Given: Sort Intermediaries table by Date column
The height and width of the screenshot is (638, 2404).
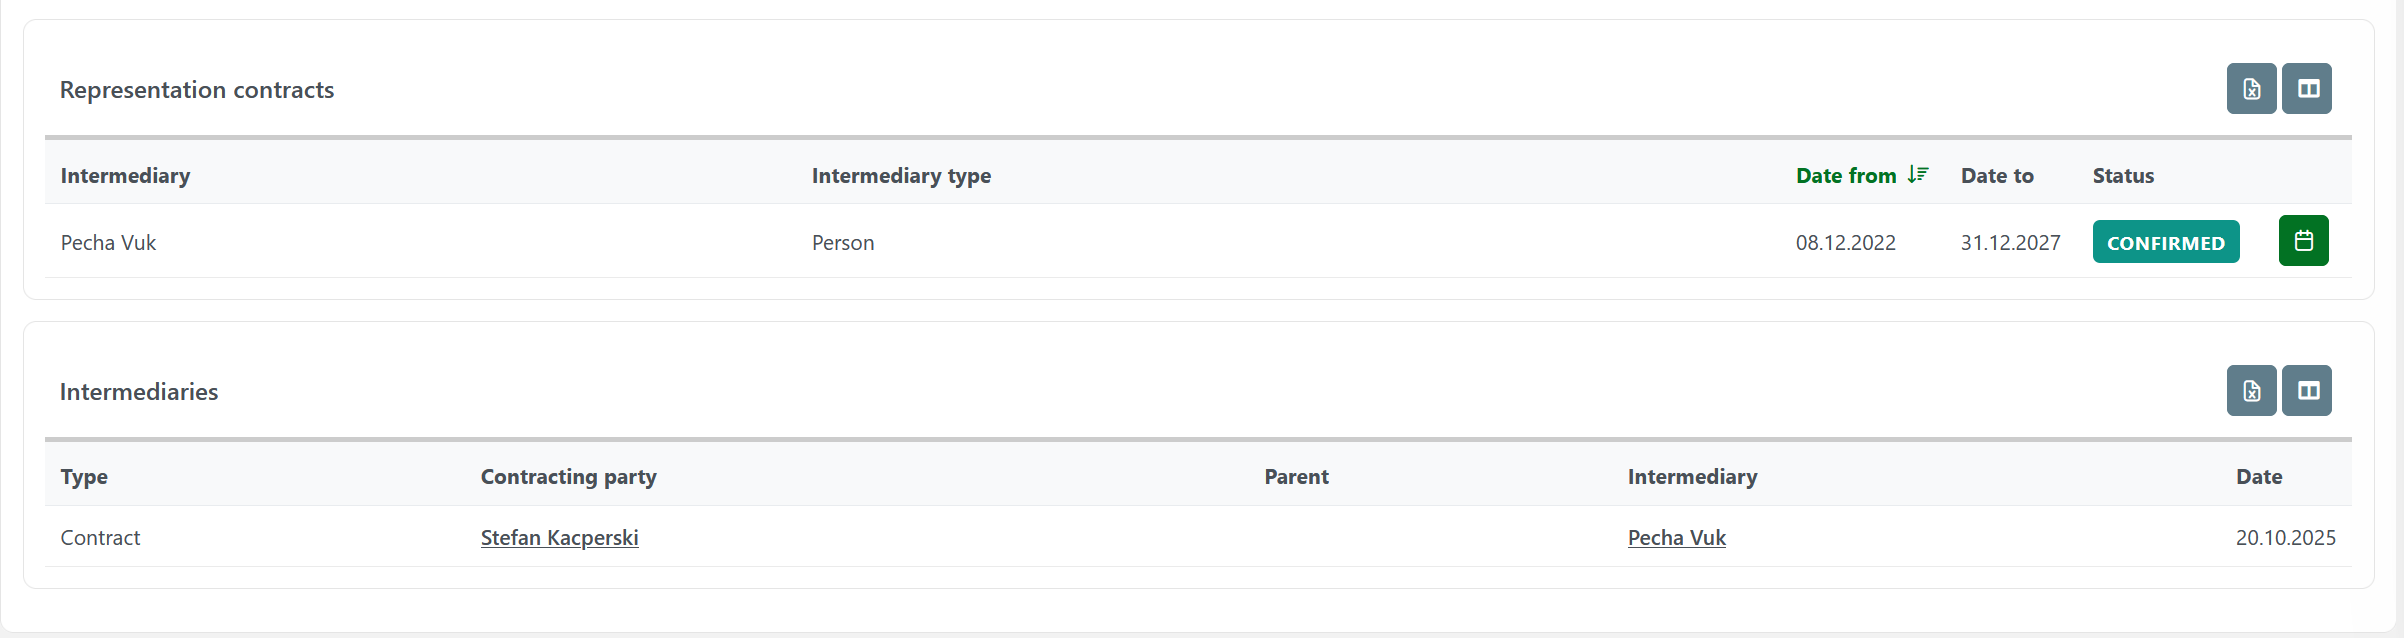Looking at the screenshot, I should click(x=2258, y=477).
